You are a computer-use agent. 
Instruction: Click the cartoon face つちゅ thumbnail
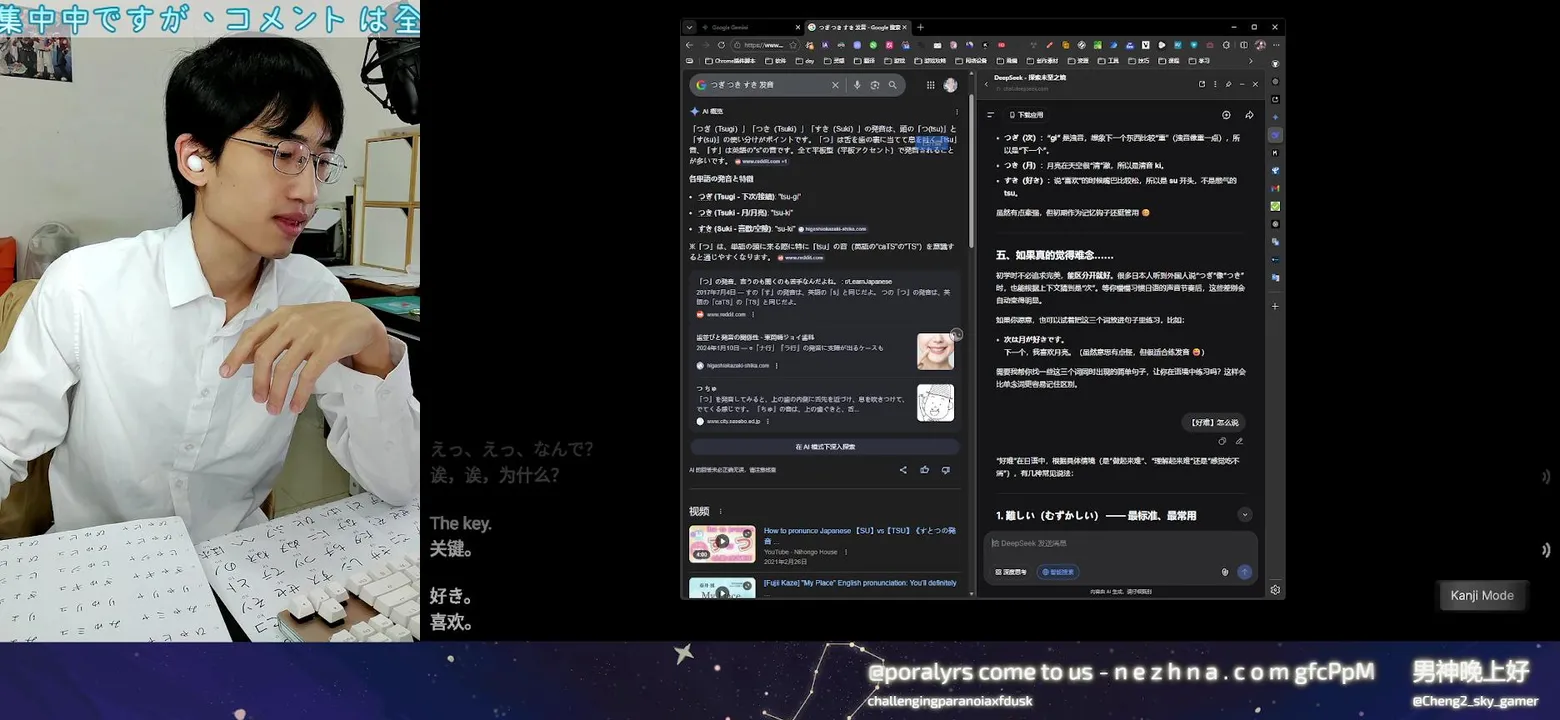coord(935,403)
